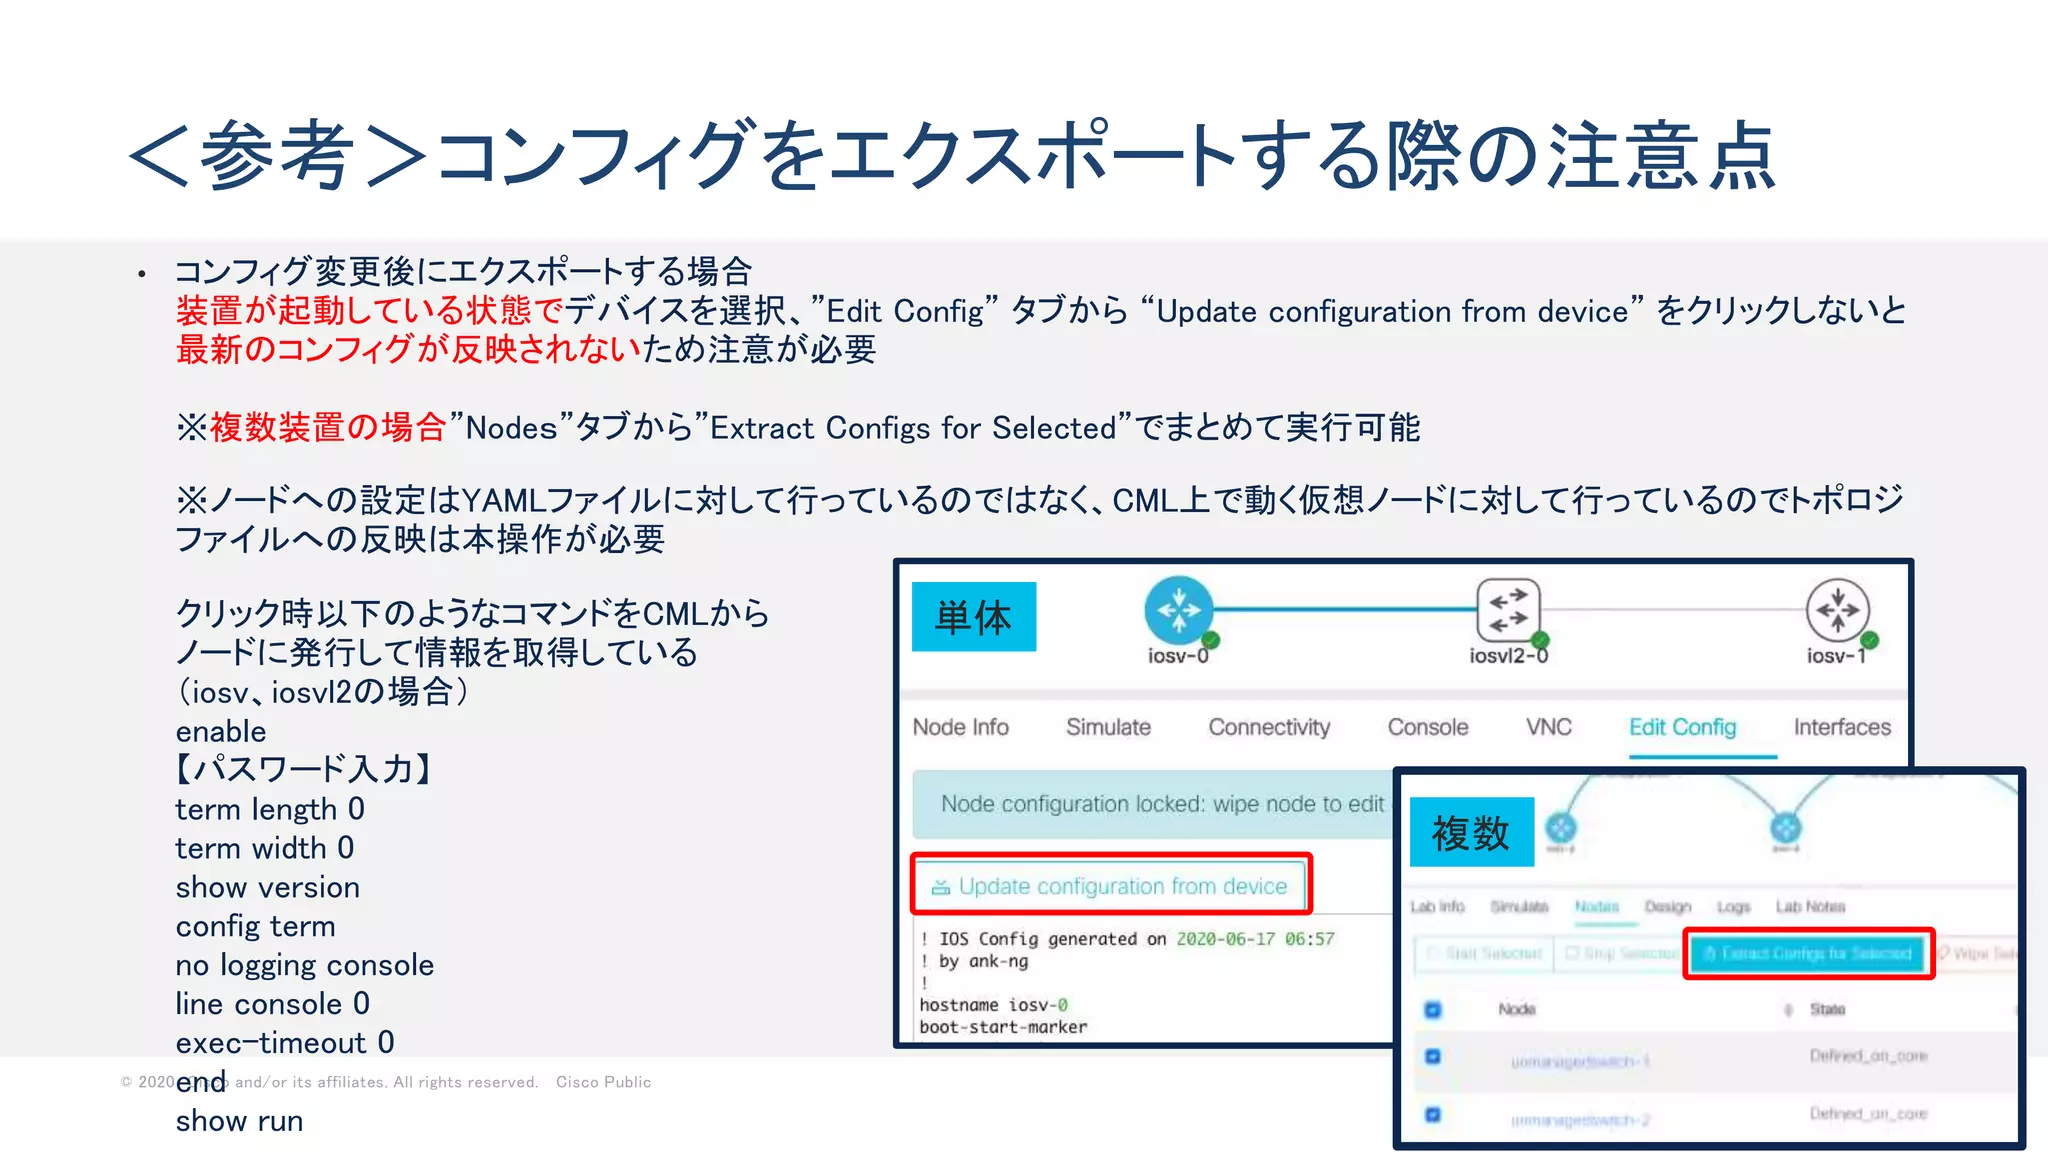Open the Design tab
The width and height of the screenshot is (2048, 1152).
(x=1668, y=906)
